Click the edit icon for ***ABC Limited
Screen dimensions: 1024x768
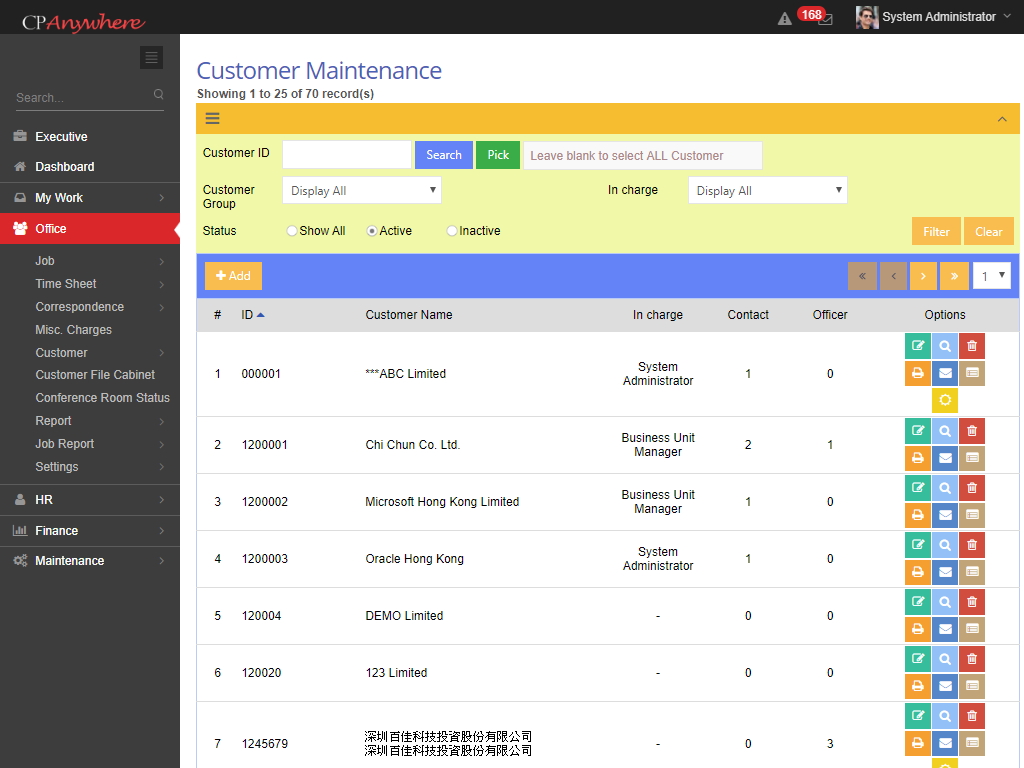pyautogui.click(x=918, y=346)
